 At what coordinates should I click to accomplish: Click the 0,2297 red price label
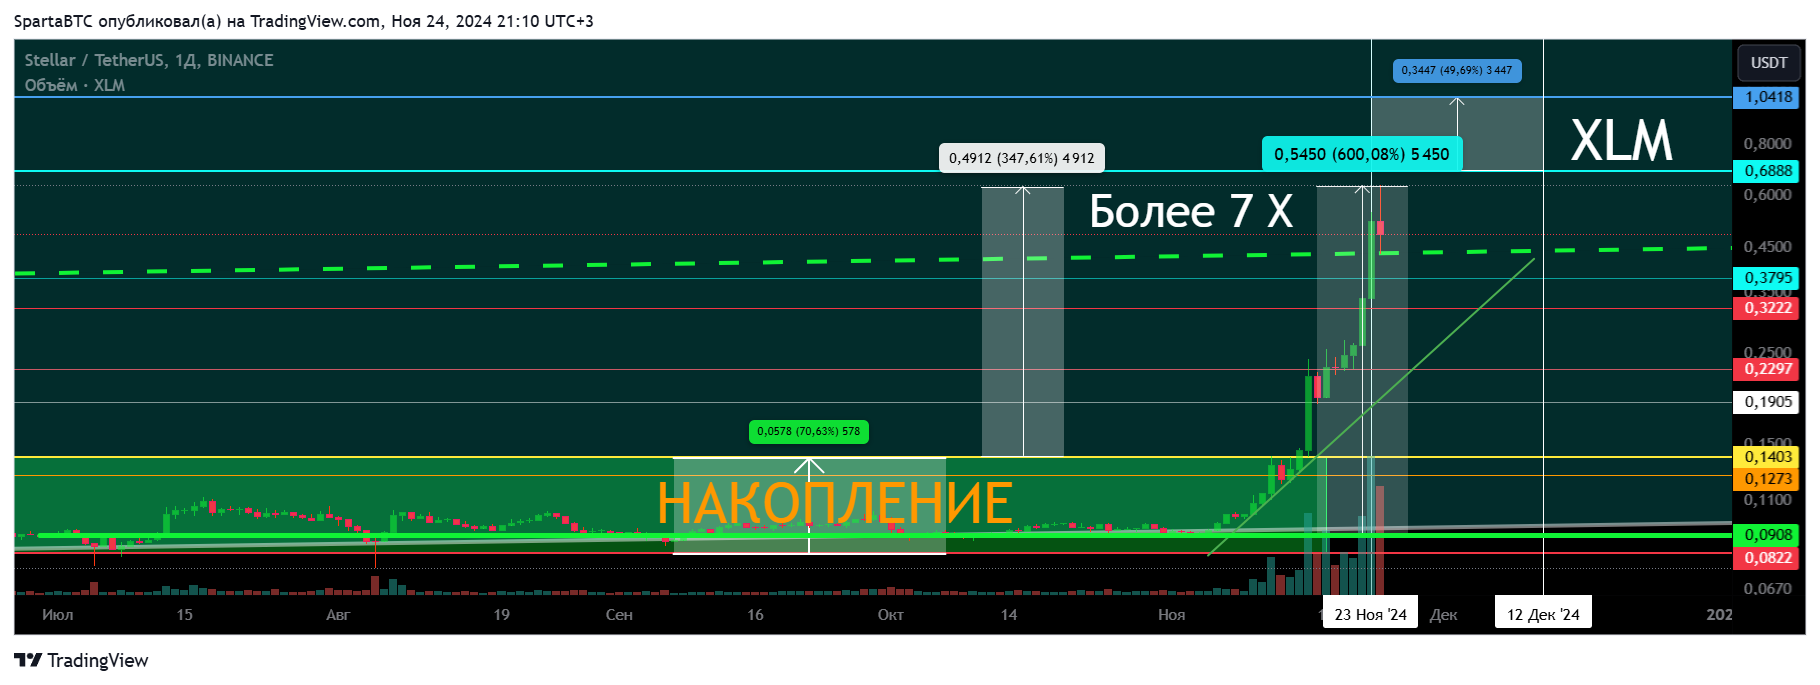[x=1765, y=369]
